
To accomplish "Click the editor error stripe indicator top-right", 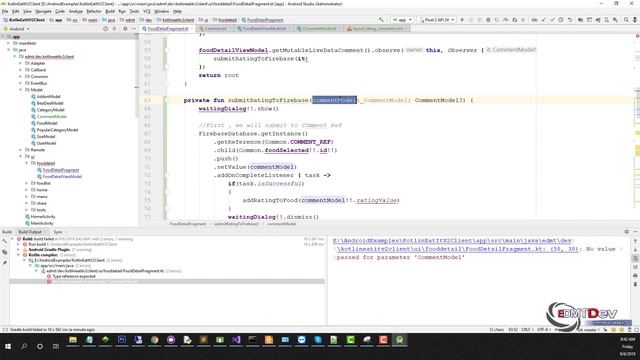I will (637, 36).
